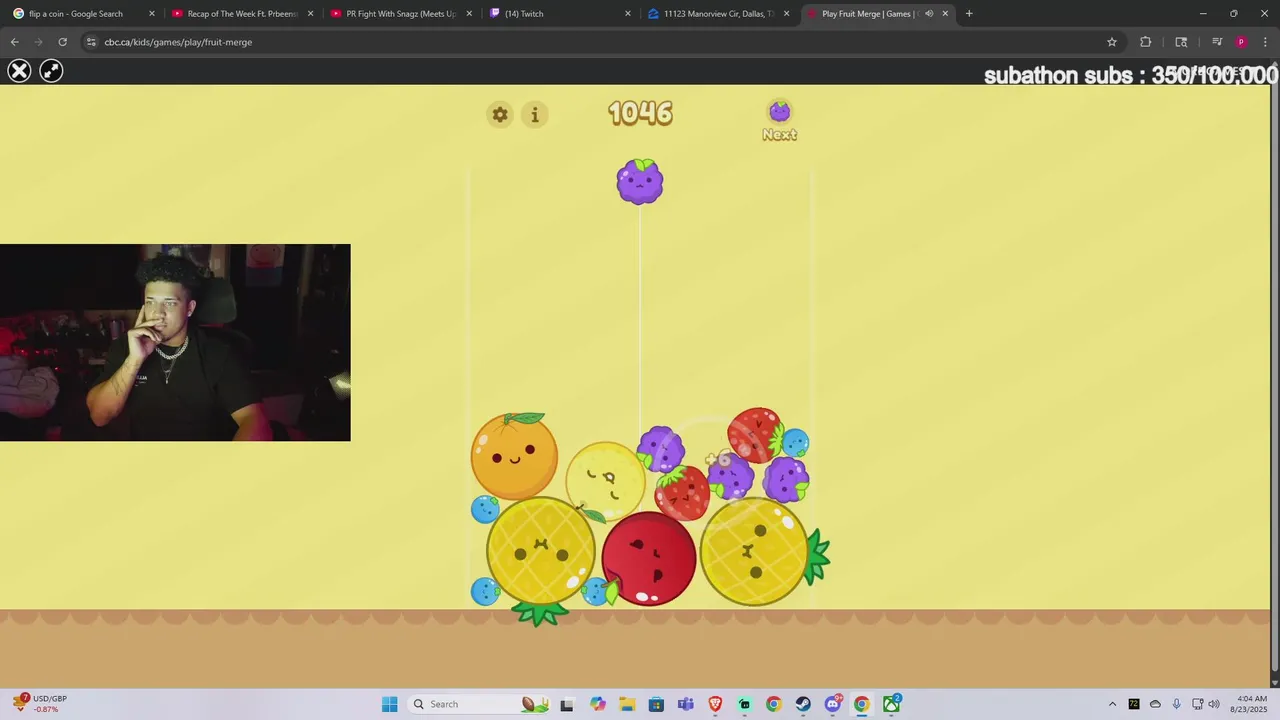Open the USD/GBP taskbar widget
Viewport: 1280px width, 720px height.
[40, 704]
